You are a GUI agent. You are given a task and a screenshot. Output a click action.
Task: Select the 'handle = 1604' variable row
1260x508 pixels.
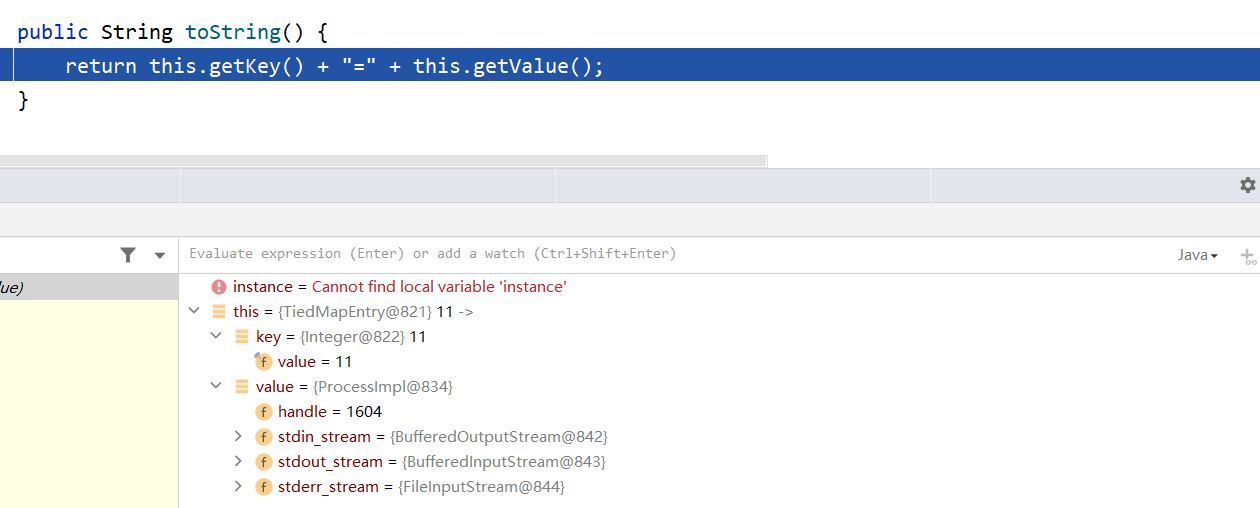click(330, 412)
